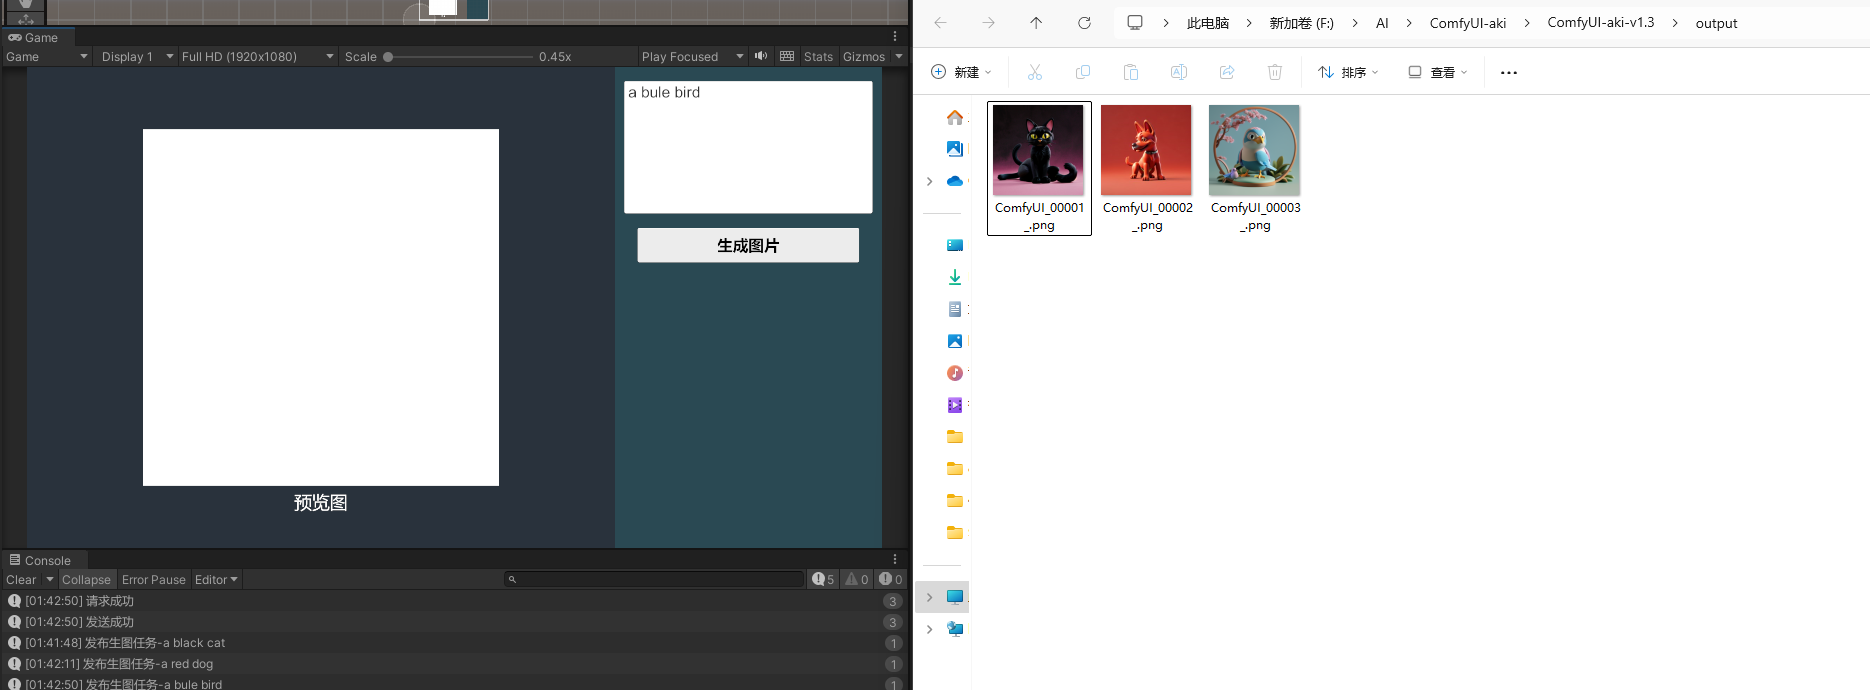This screenshot has width=1870, height=690.
Task: Click the refresh icon in Explorer
Action: pos(1084,23)
